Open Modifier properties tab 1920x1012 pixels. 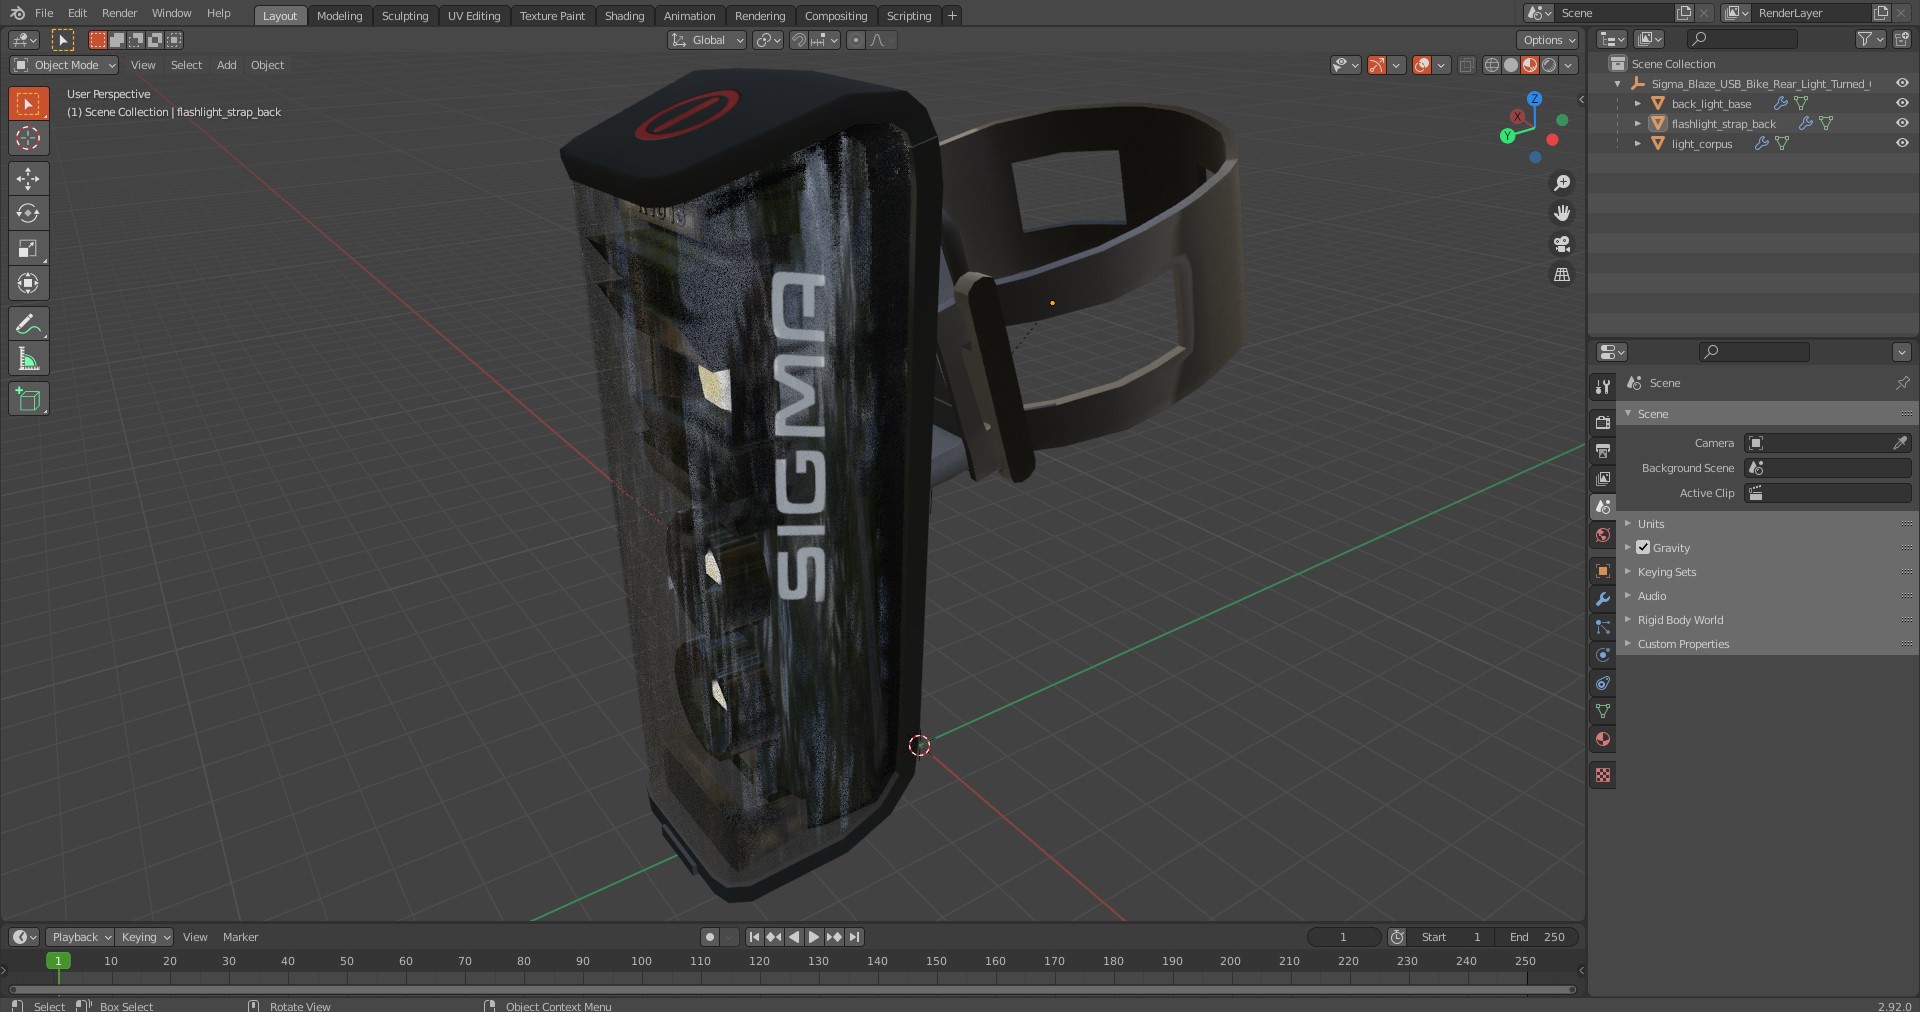(x=1603, y=599)
